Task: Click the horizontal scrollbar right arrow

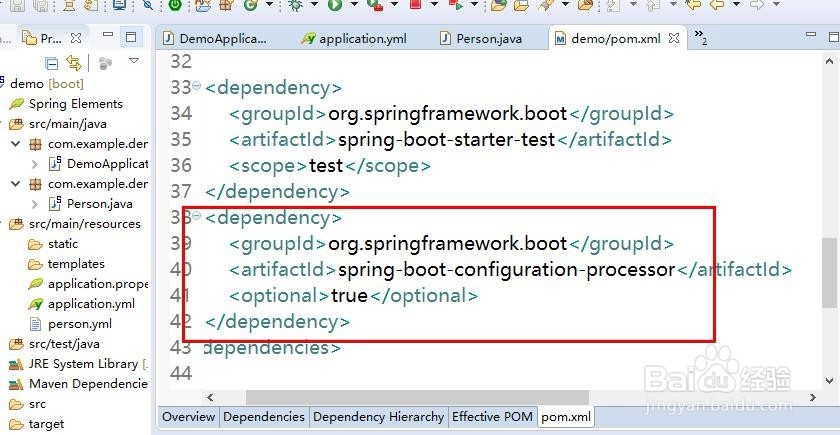Action: (813, 398)
